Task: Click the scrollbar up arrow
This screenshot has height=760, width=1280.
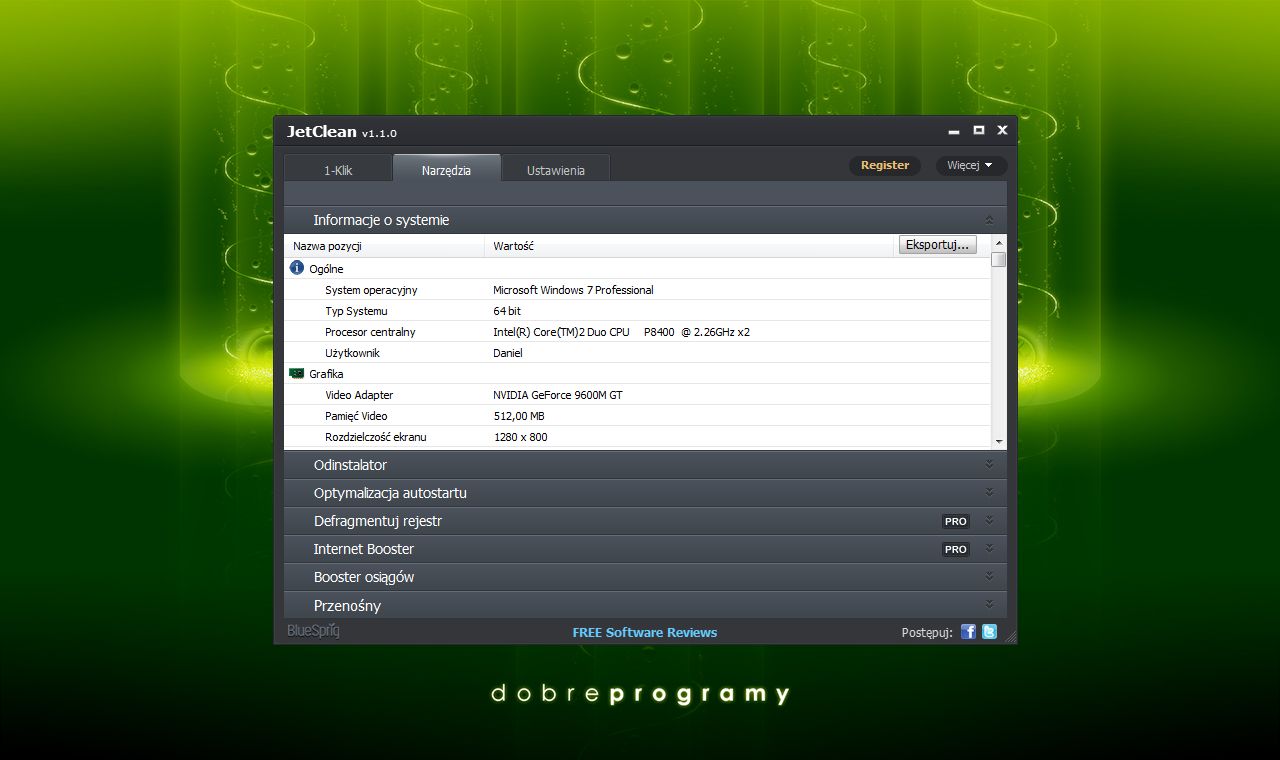Action: (999, 242)
